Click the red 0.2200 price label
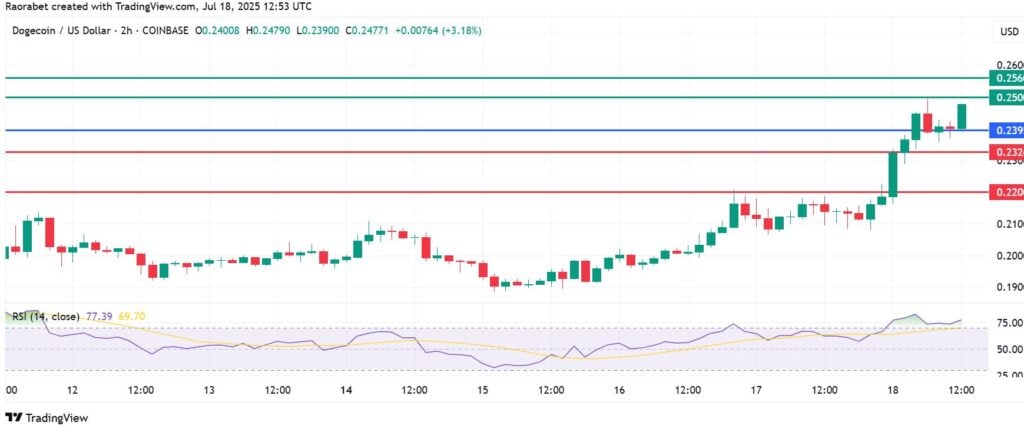The width and height of the screenshot is (1024, 429). (1007, 193)
